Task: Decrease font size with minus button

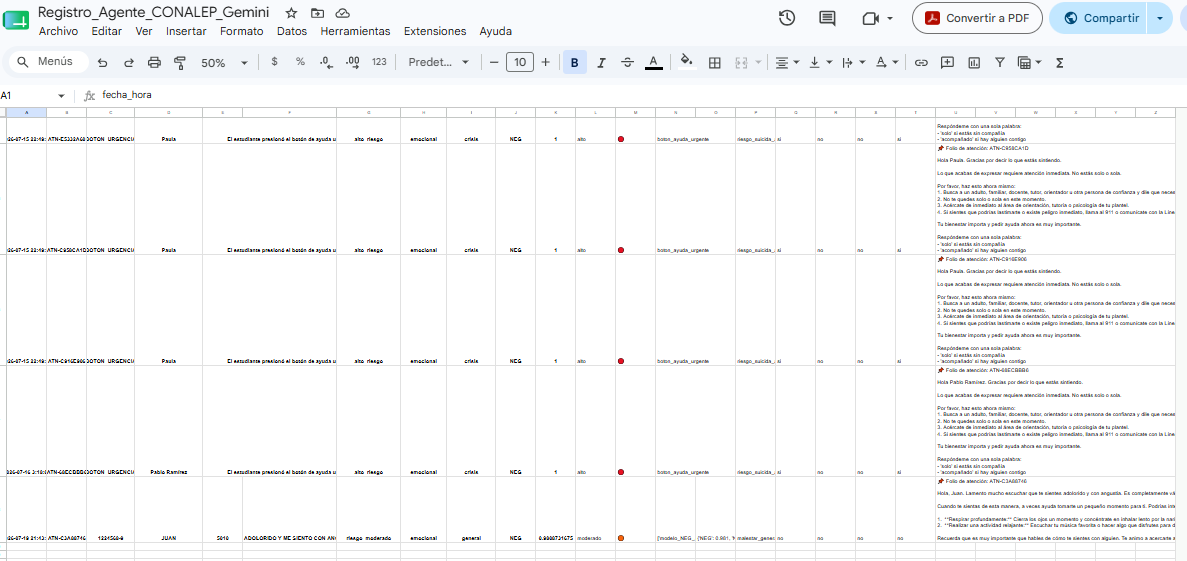Action: [x=494, y=62]
